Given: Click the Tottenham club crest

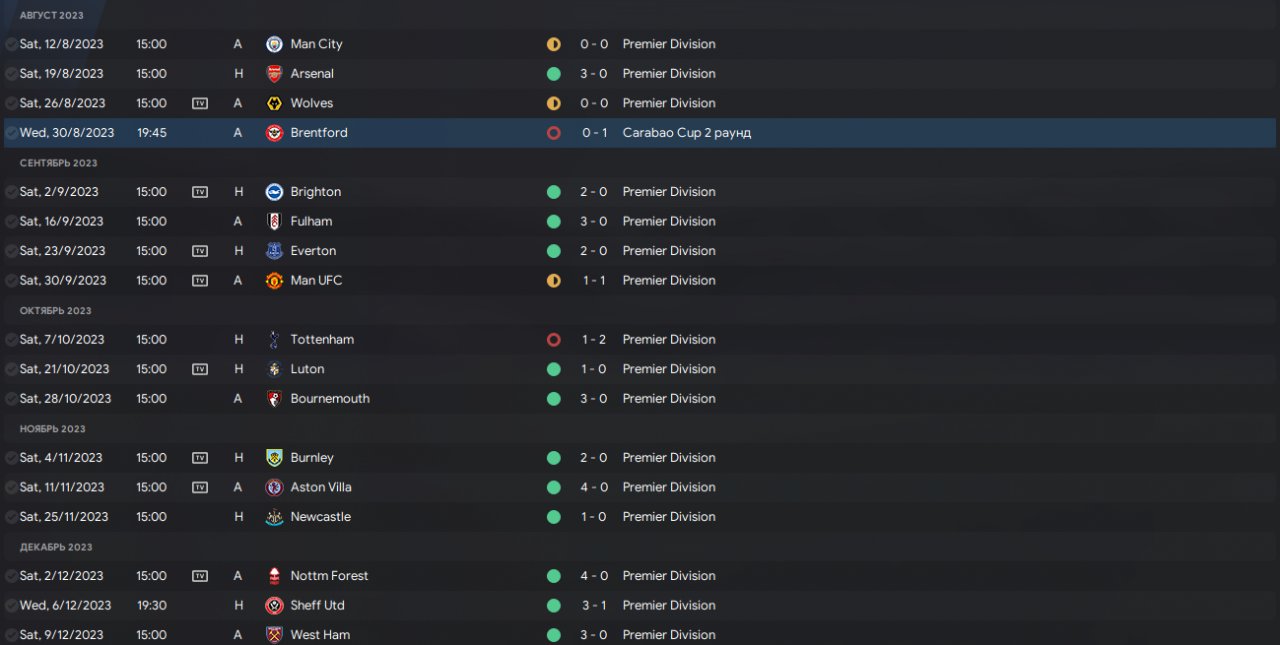Looking at the screenshot, I should tap(274, 340).
